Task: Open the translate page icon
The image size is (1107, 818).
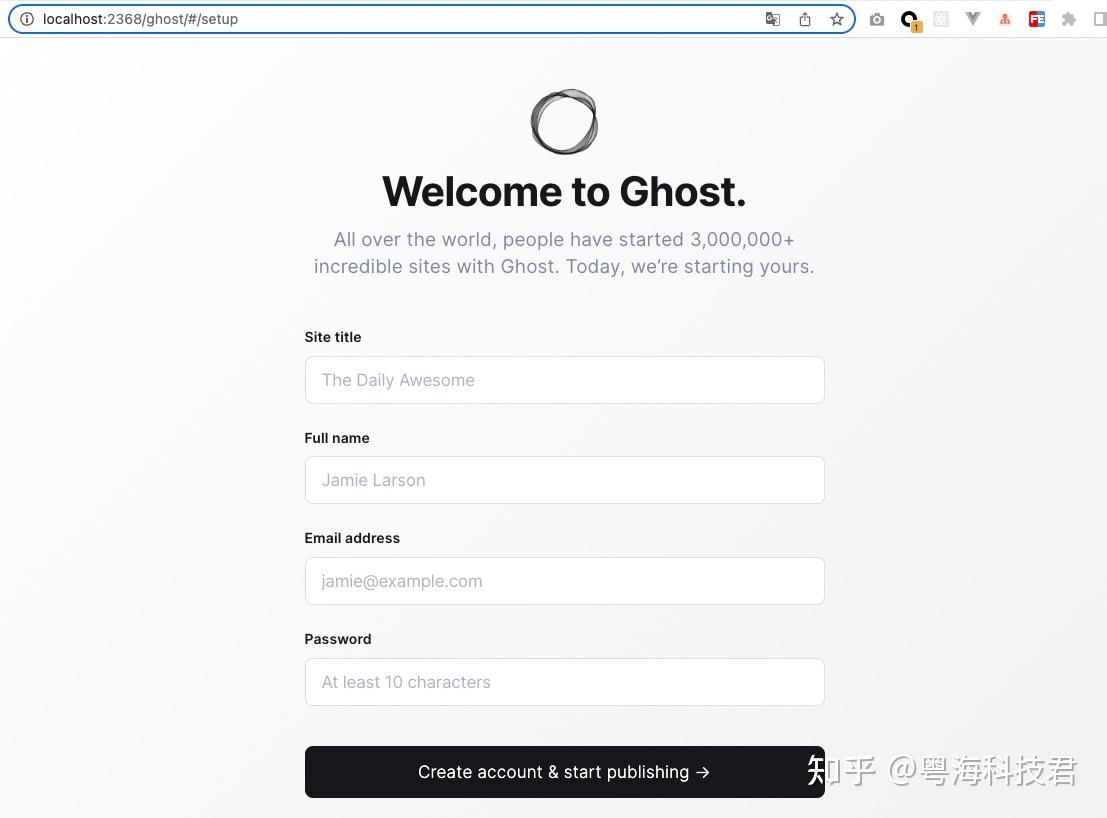Action: (772, 19)
